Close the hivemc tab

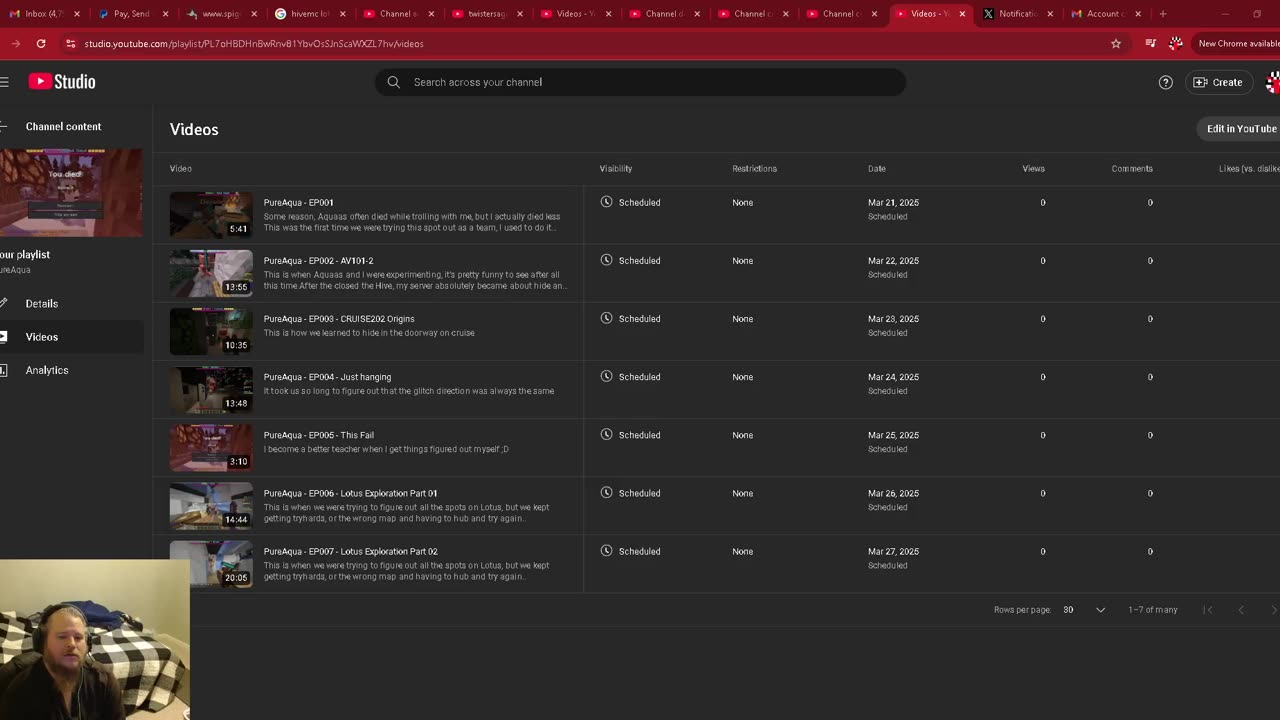point(342,14)
